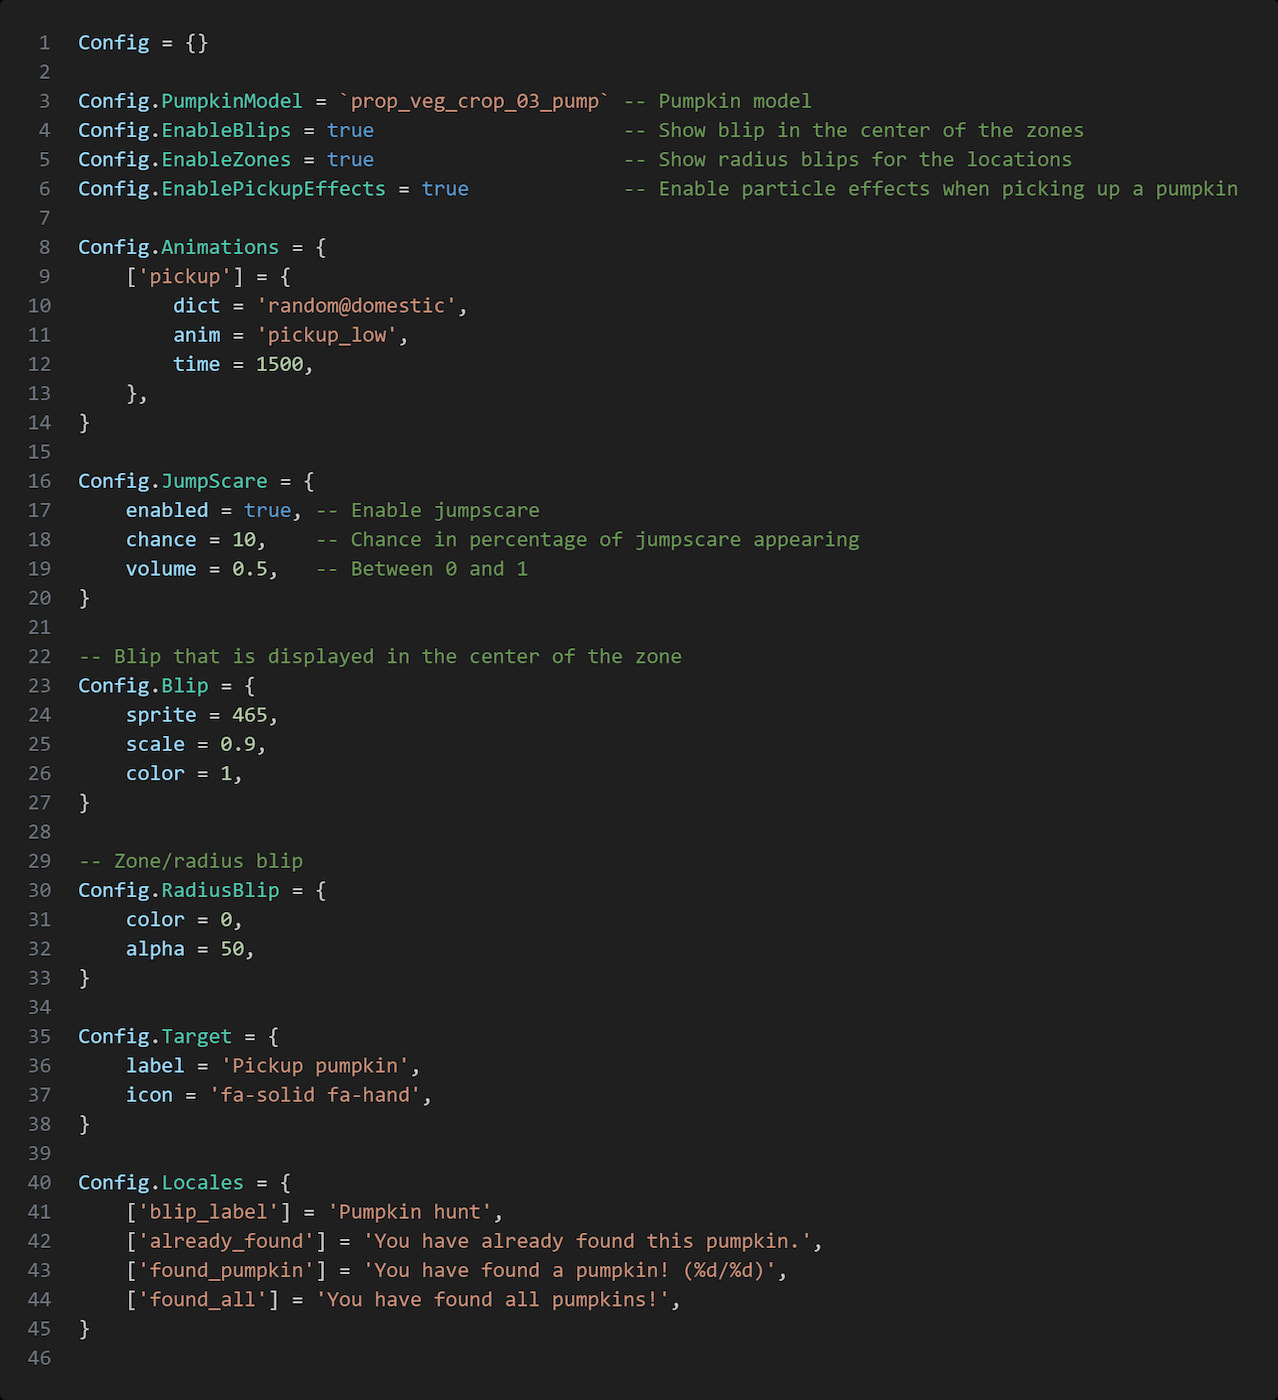The image size is (1278, 1400).
Task: Click the 'Pumpkin hunt' string
Action: point(409,1212)
